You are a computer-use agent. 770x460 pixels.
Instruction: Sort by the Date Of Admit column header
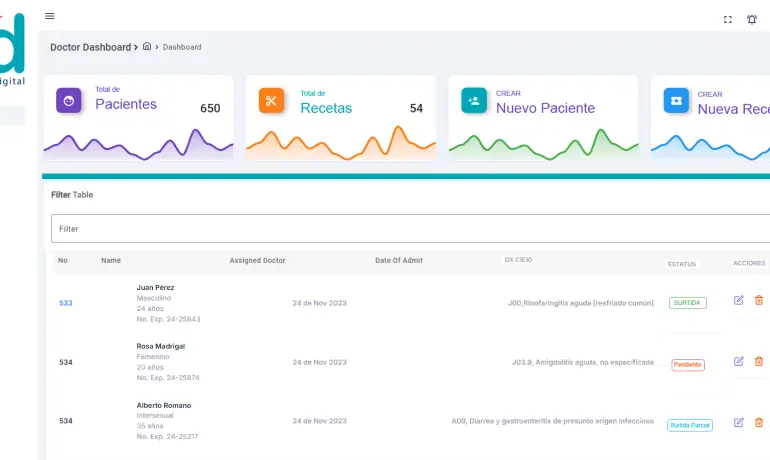point(398,261)
